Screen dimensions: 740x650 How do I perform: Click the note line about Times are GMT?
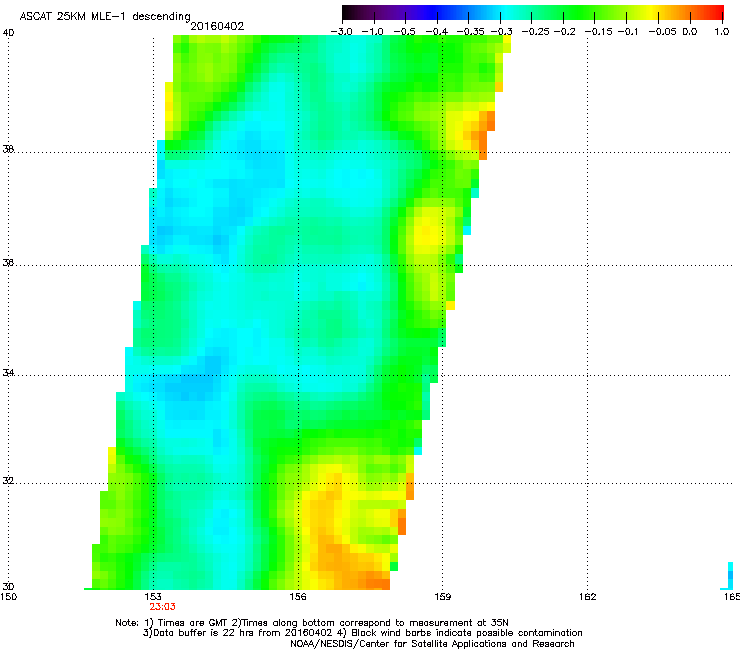pyautogui.click(x=312, y=623)
